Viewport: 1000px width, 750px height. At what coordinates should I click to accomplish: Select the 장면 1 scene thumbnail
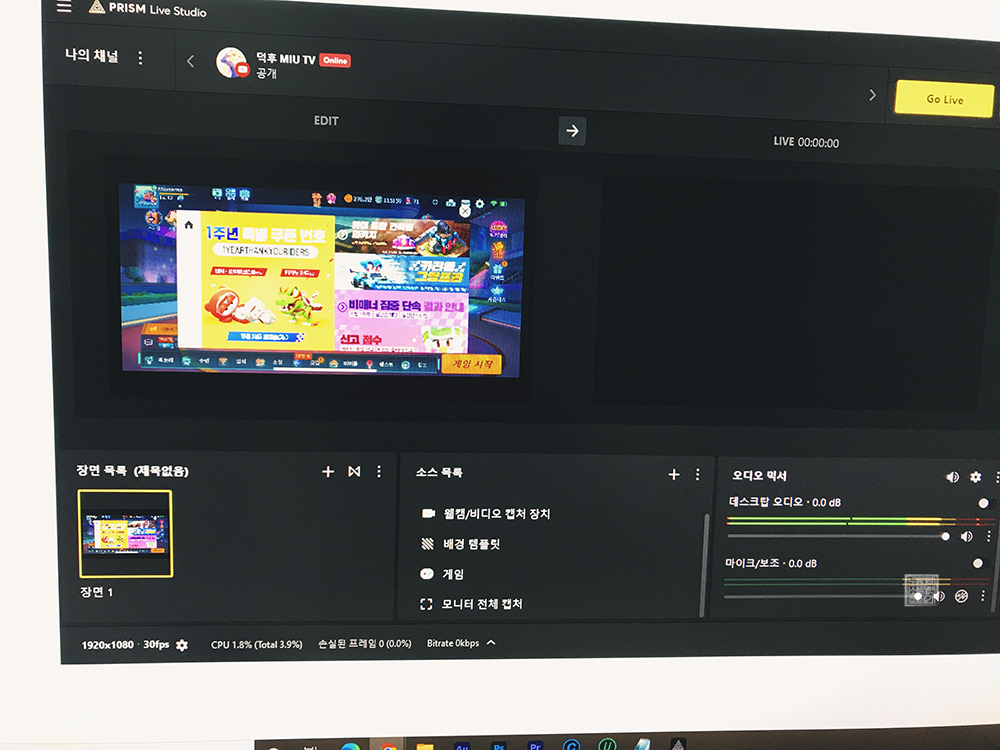(125, 533)
